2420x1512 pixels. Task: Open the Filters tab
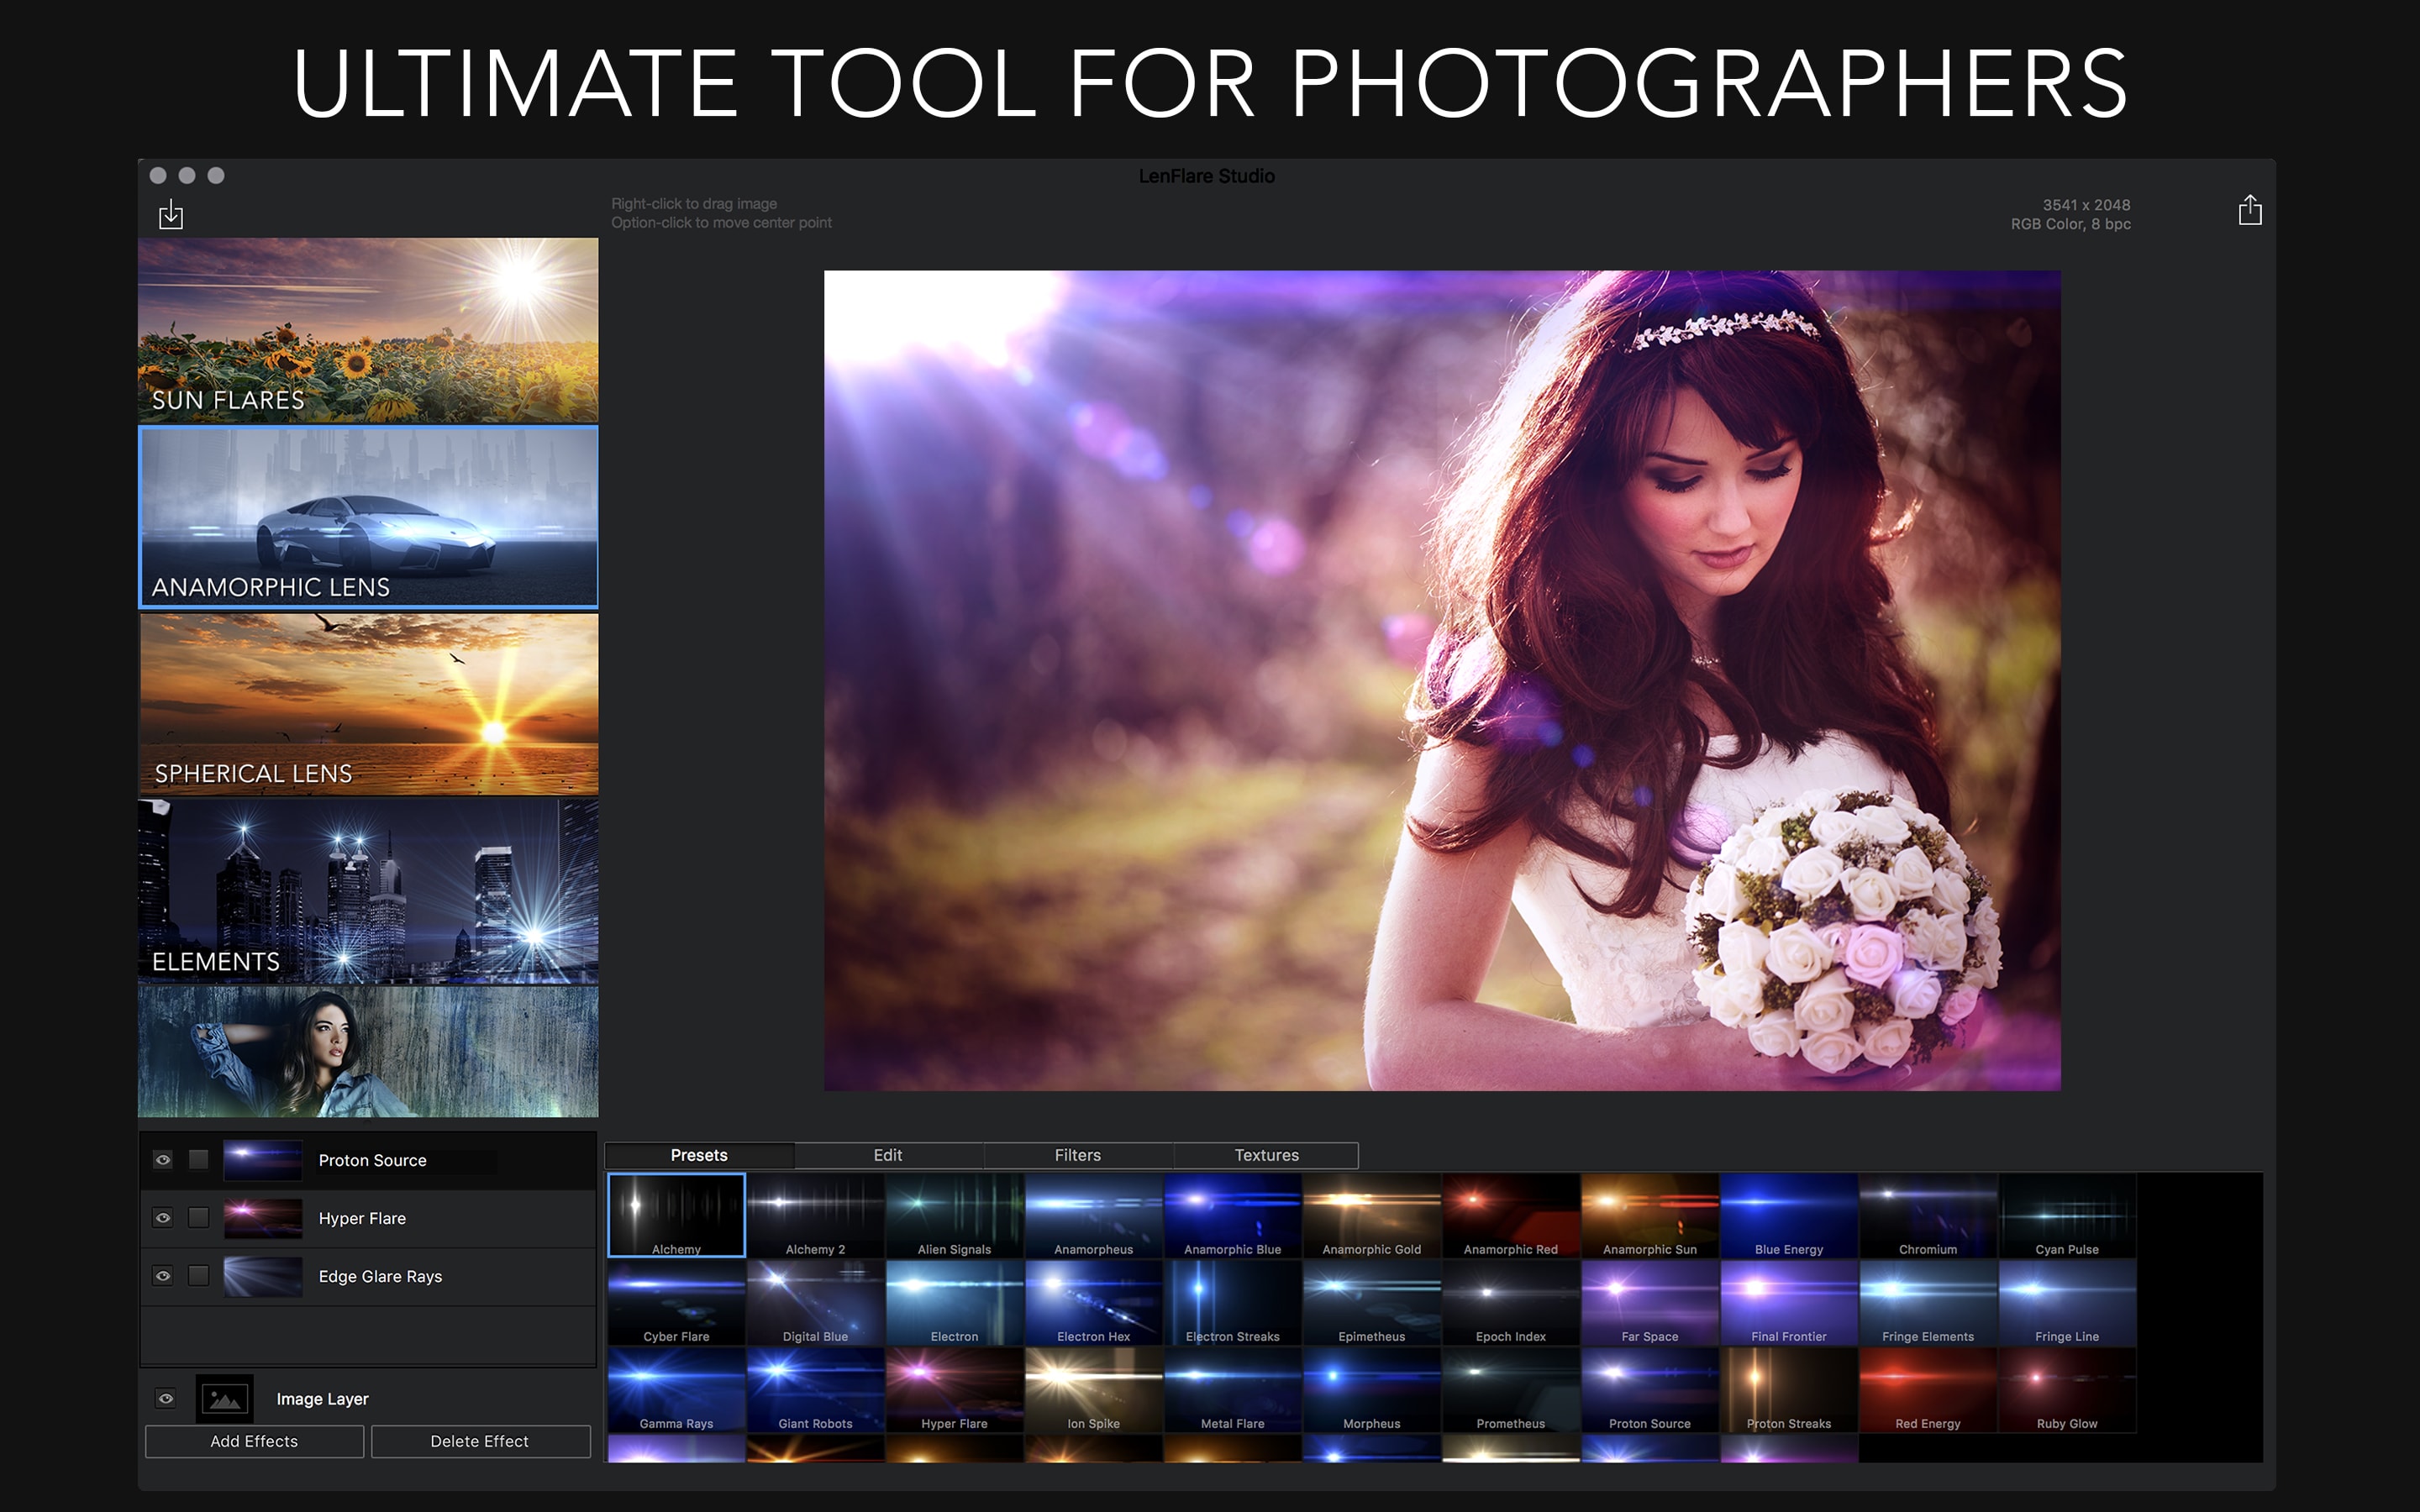(1077, 1155)
